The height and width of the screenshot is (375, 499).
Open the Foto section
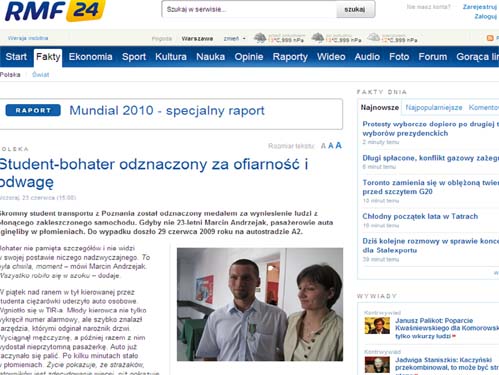click(x=399, y=57)
